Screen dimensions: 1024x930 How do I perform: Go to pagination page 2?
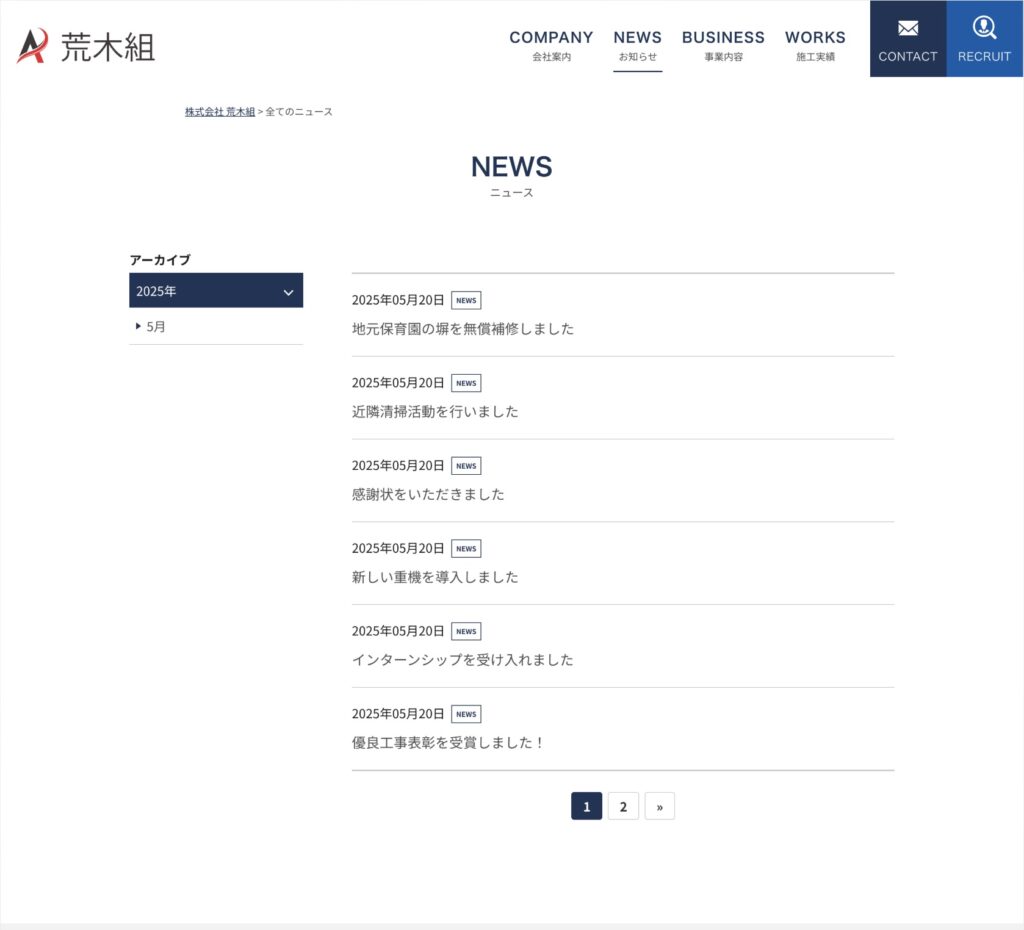(623, 806)
